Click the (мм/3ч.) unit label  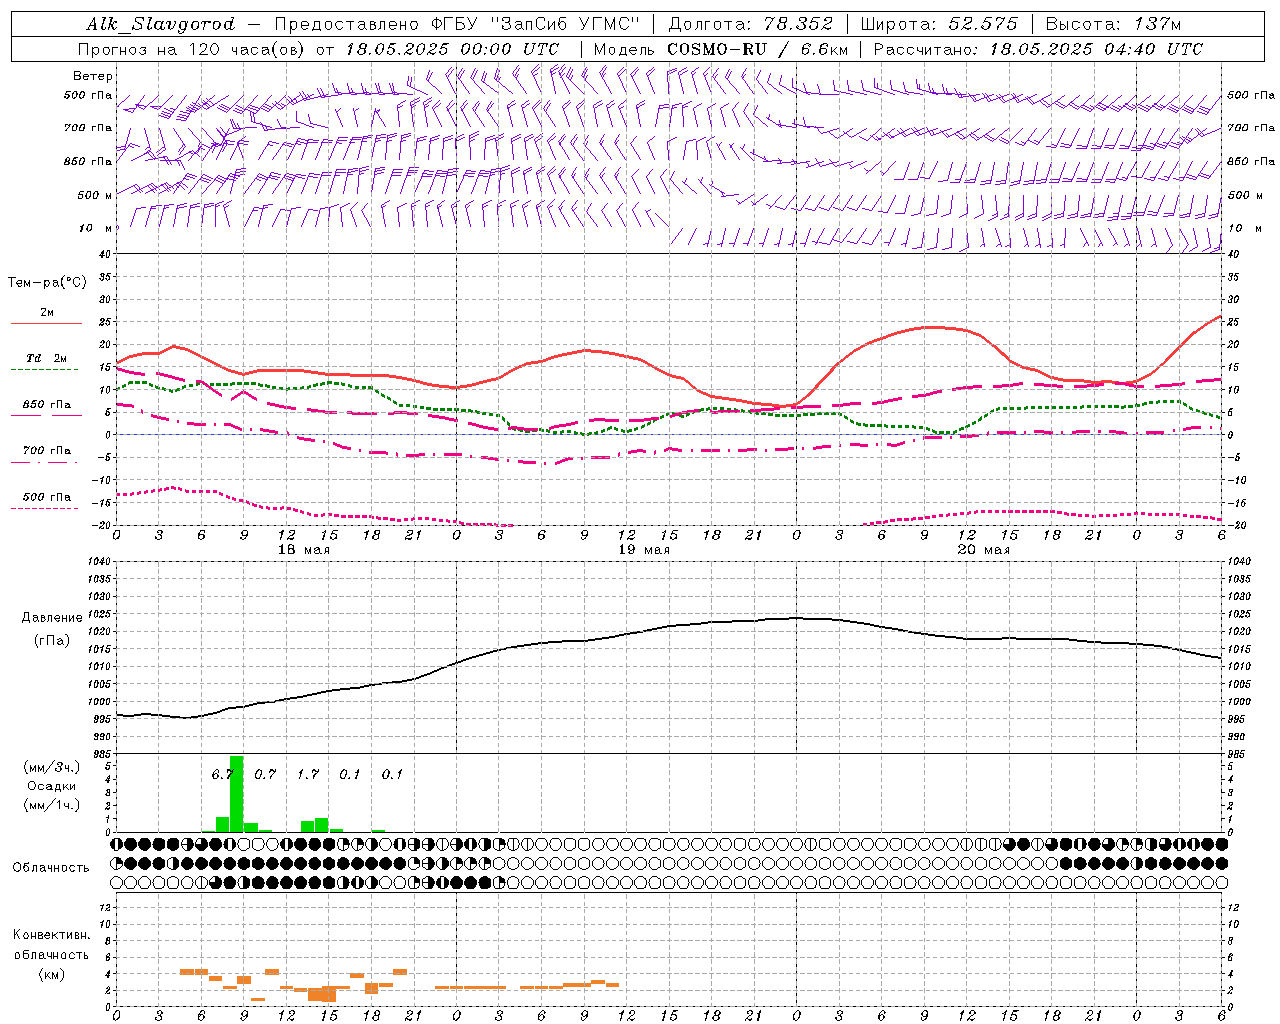[x=52, y=767]
